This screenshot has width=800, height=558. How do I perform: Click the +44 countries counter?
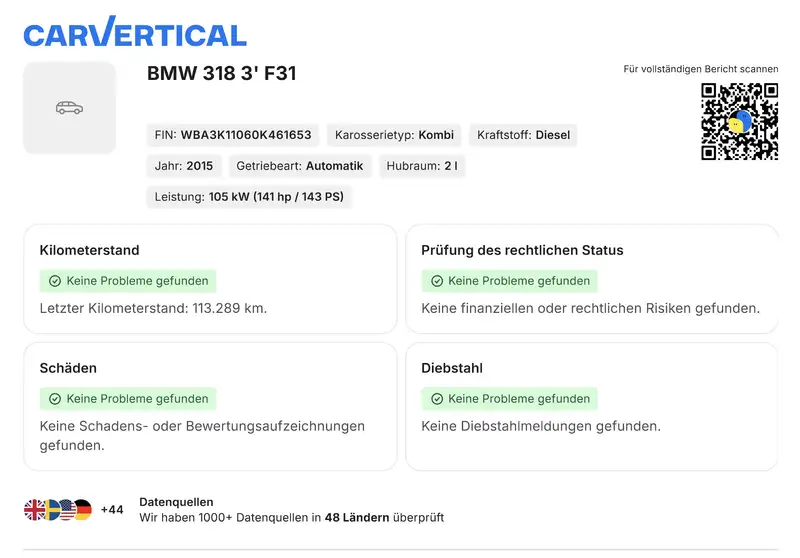coord(112,510)
